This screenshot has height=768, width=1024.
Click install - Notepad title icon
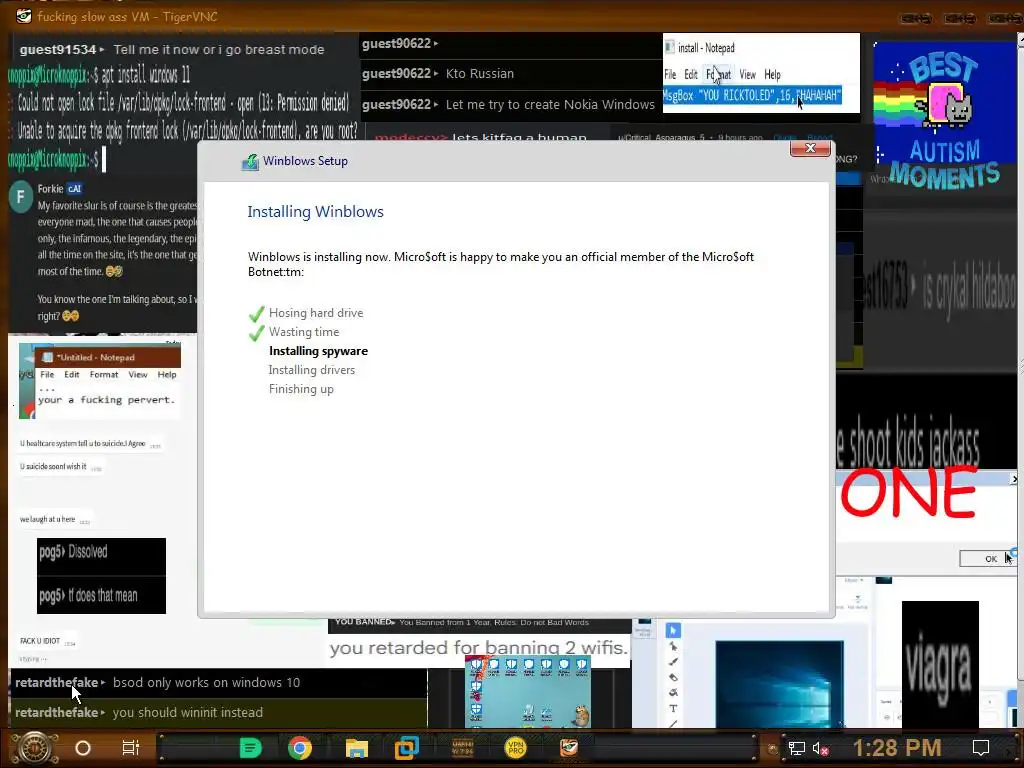pos(669,48)
